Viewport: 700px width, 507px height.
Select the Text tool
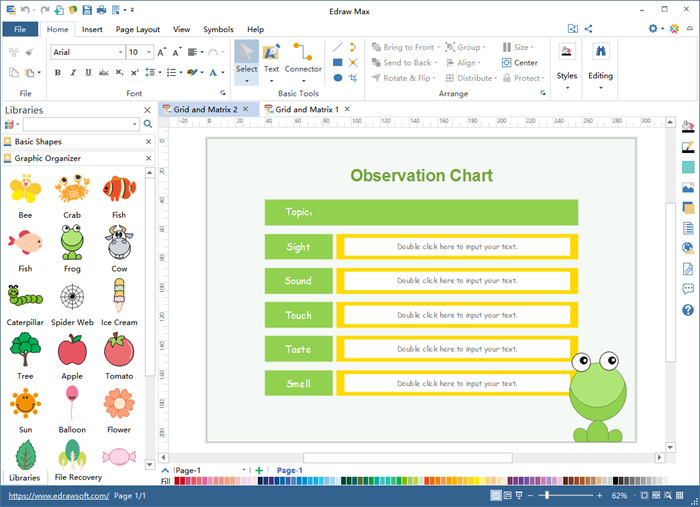(x=271, y=58)
